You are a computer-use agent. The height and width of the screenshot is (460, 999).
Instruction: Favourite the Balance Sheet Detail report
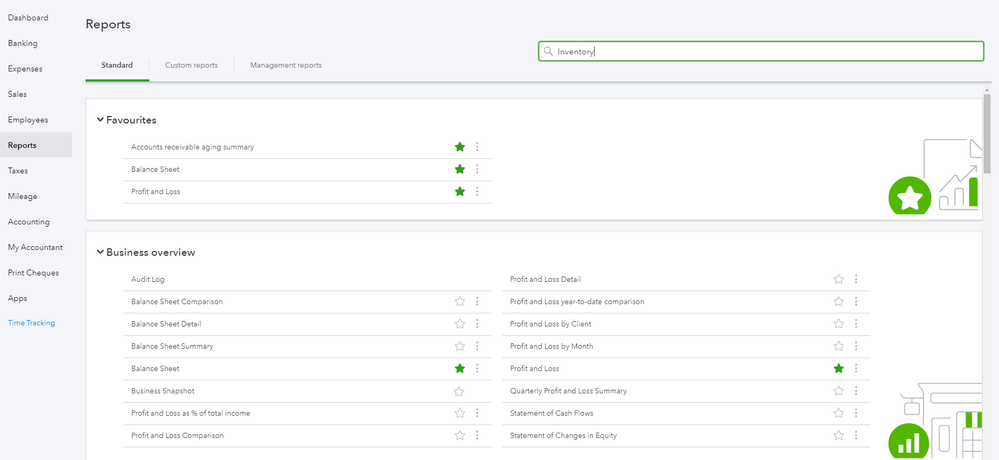(460, 324)
